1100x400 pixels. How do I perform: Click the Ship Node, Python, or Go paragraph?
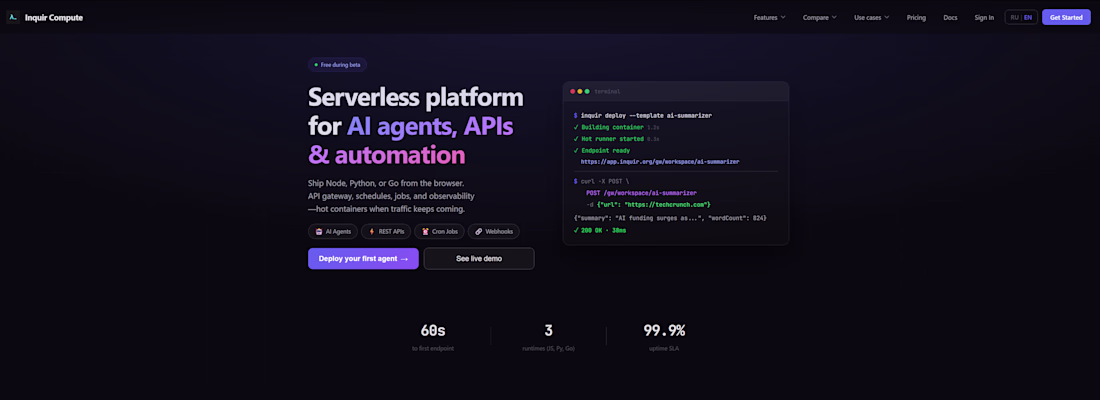391,196
